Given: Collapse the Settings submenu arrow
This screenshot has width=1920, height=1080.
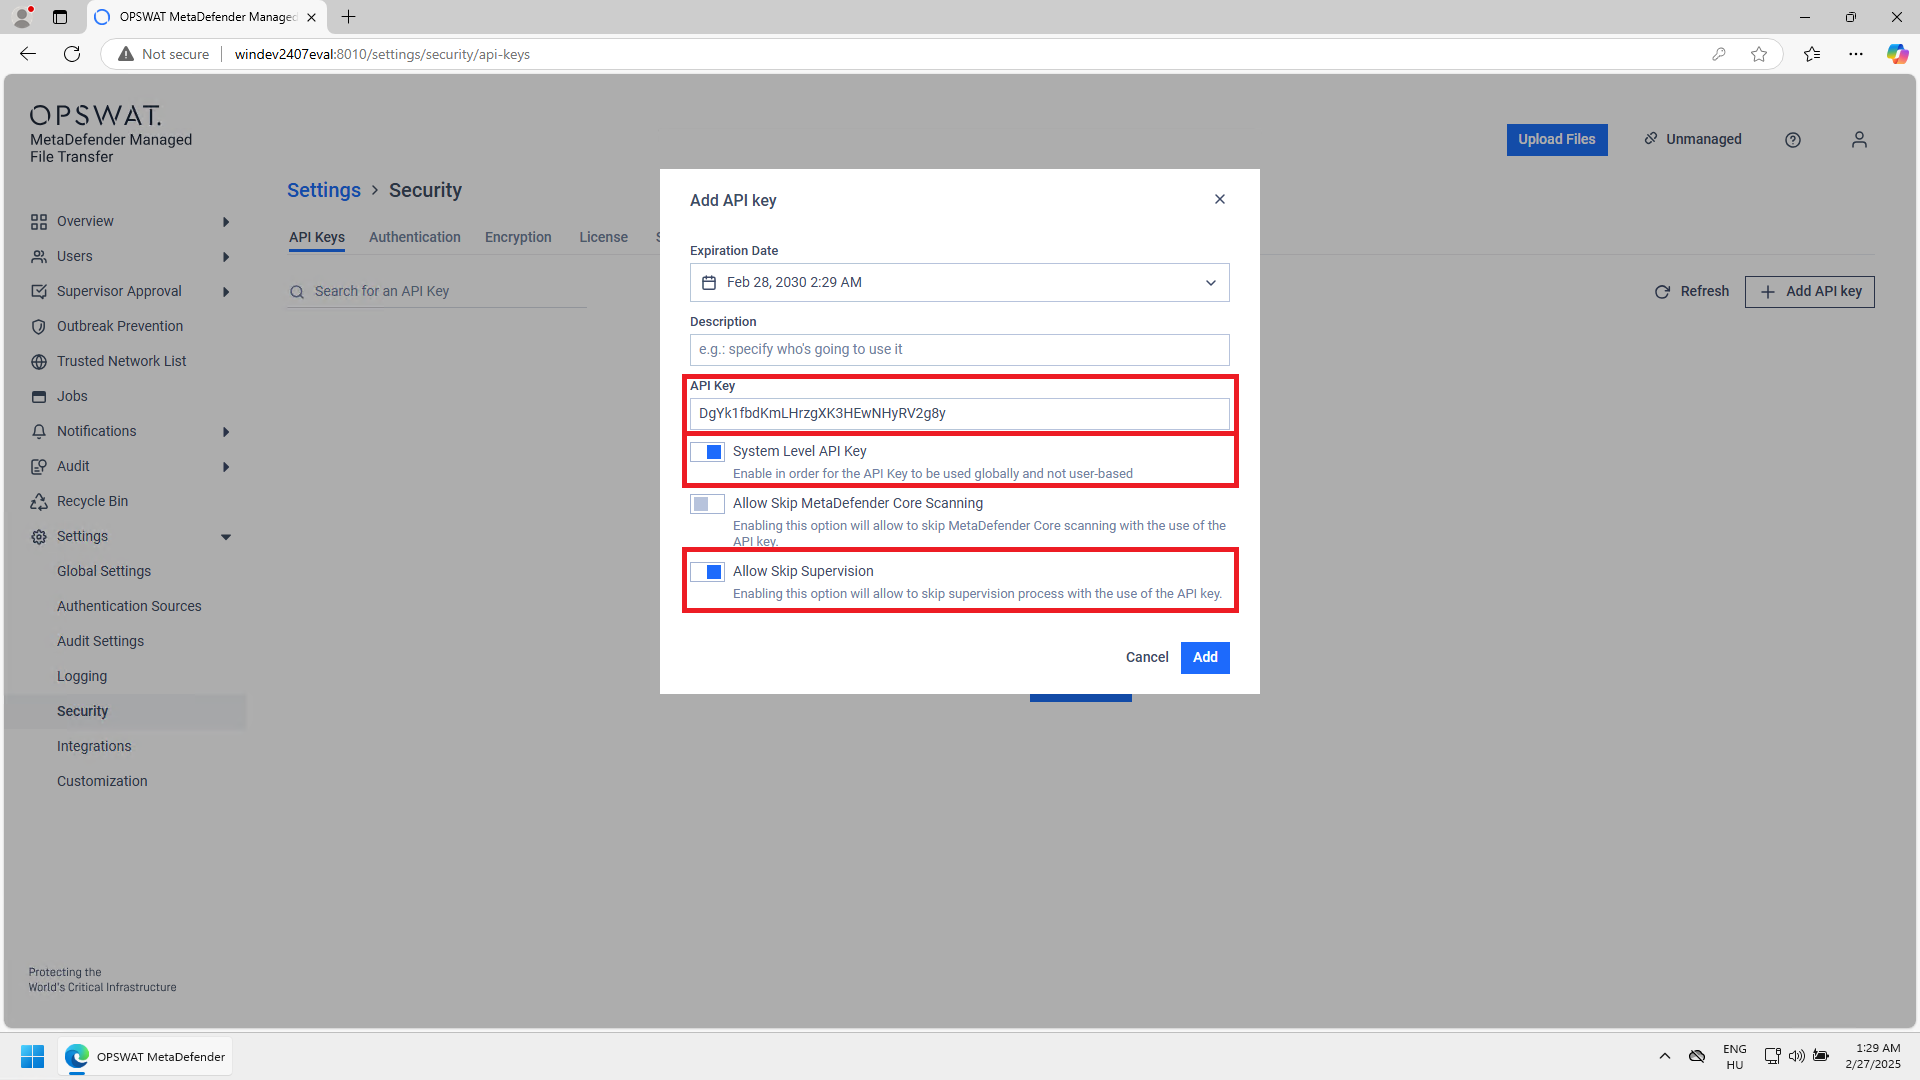Looking at the screenshot, I should click(226, 537).
